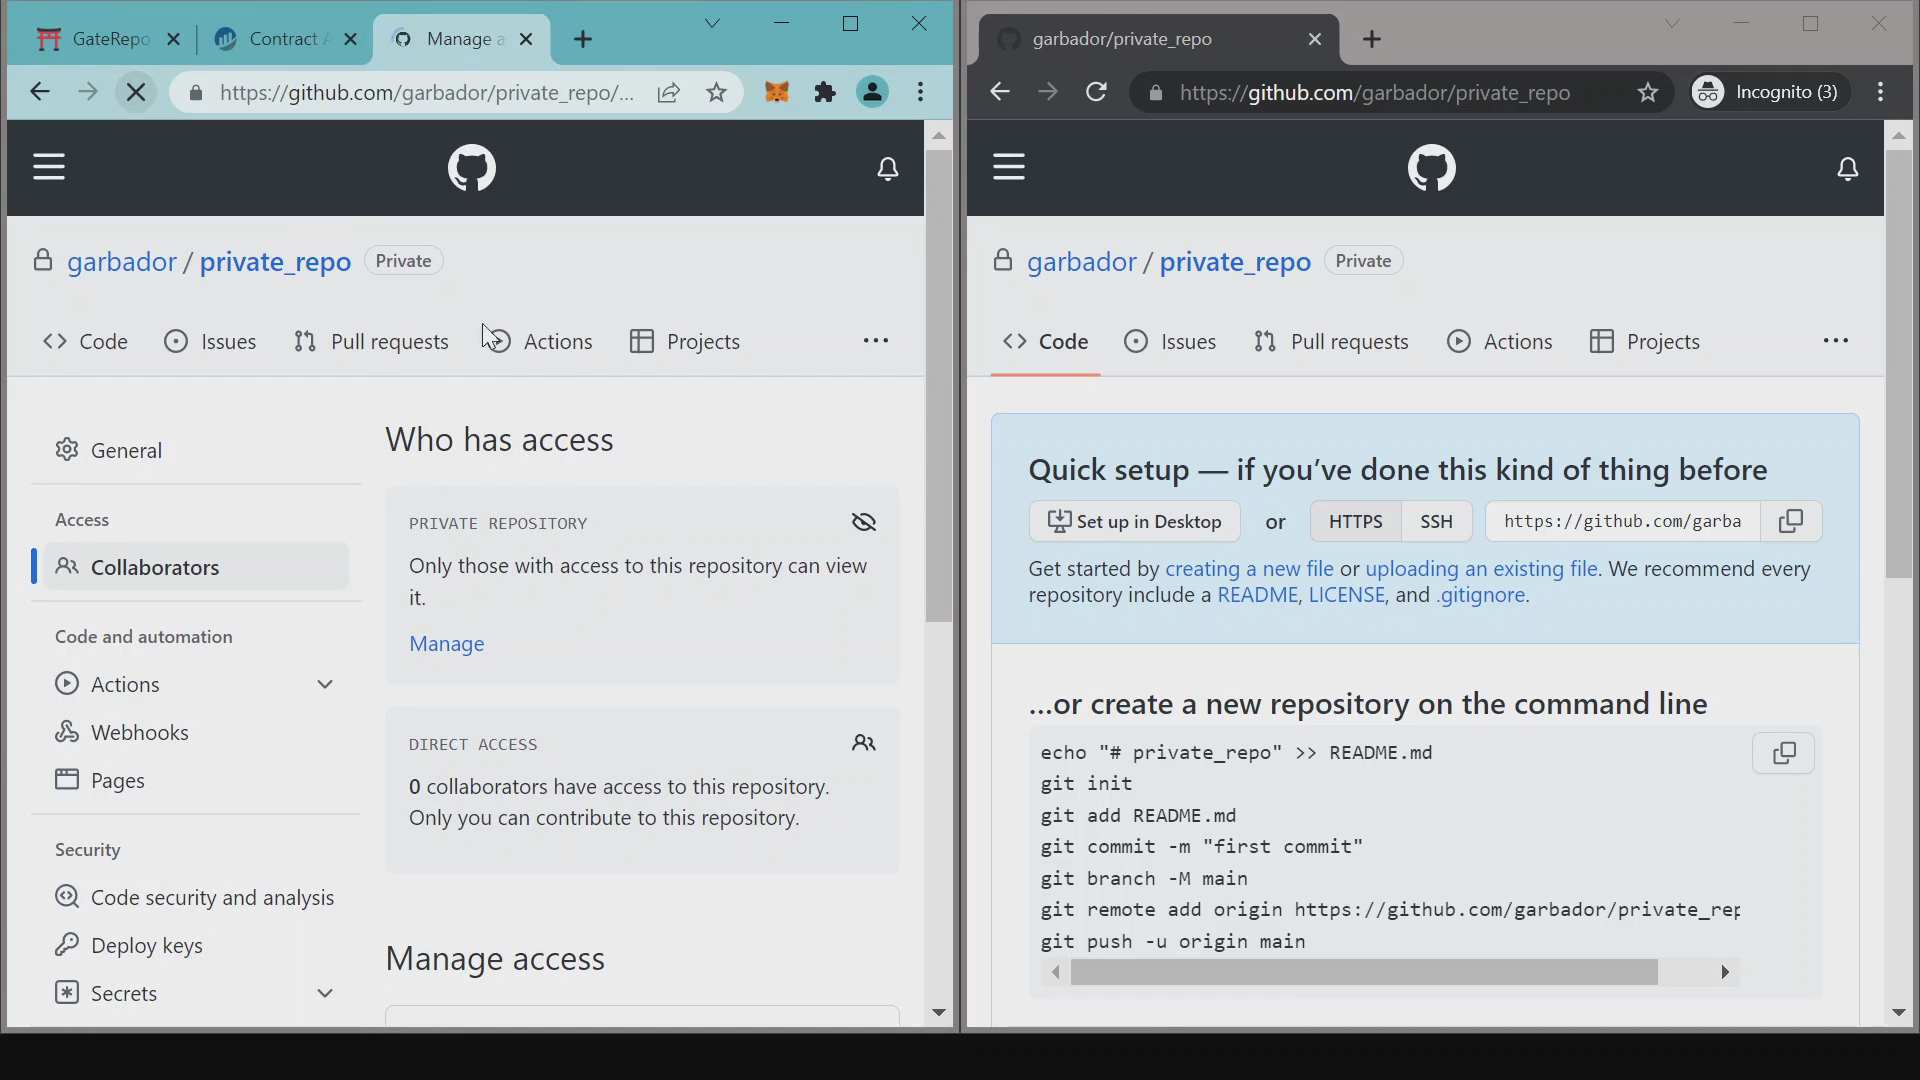Go back in Incognito browser window
Image resolution: width=1920 pixels, height=1080 pixels.
tap(1000, 92)
